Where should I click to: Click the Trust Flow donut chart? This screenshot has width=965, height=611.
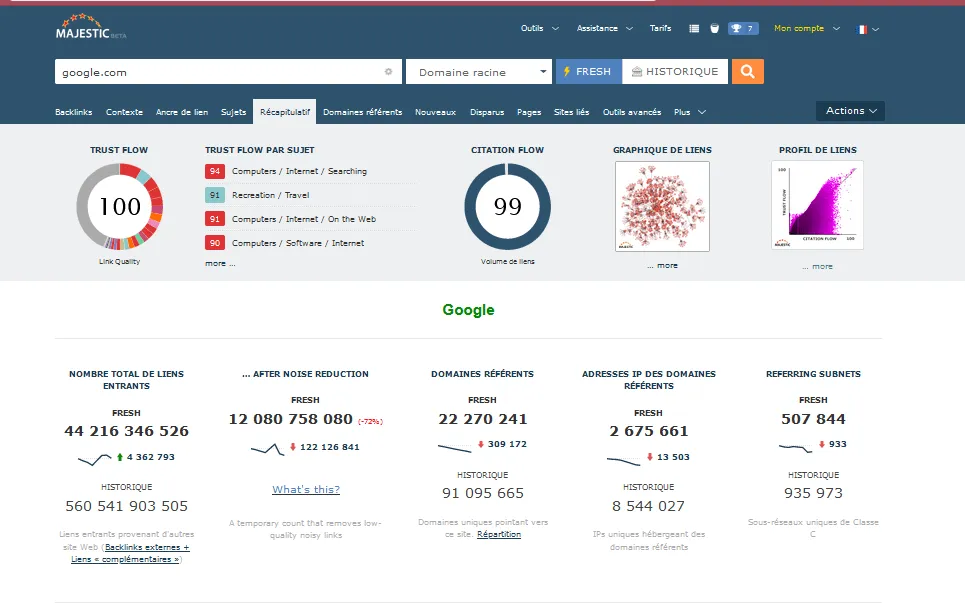pyautogui.click(x=119, y=206)
